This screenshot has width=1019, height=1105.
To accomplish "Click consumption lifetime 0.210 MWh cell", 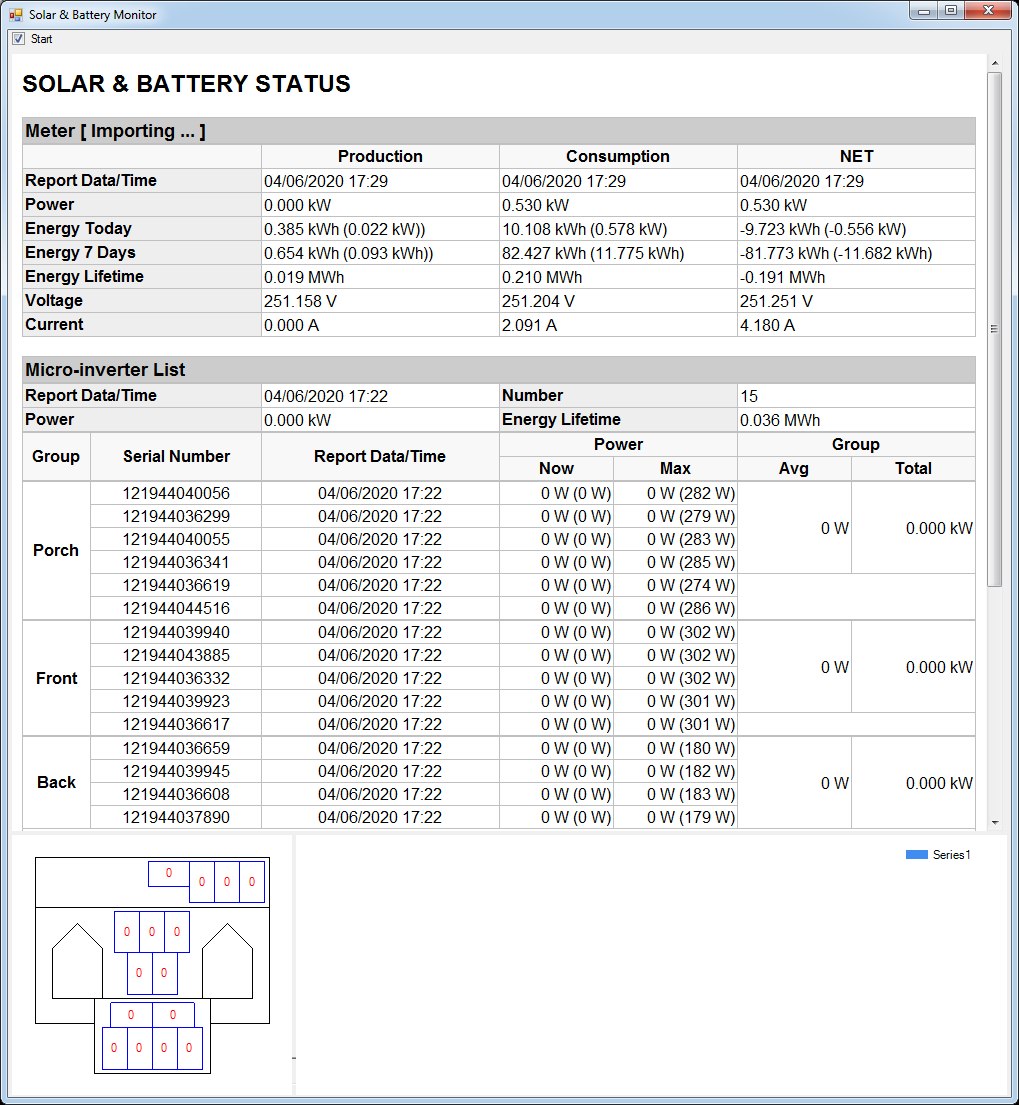I will tap(618, 277).
